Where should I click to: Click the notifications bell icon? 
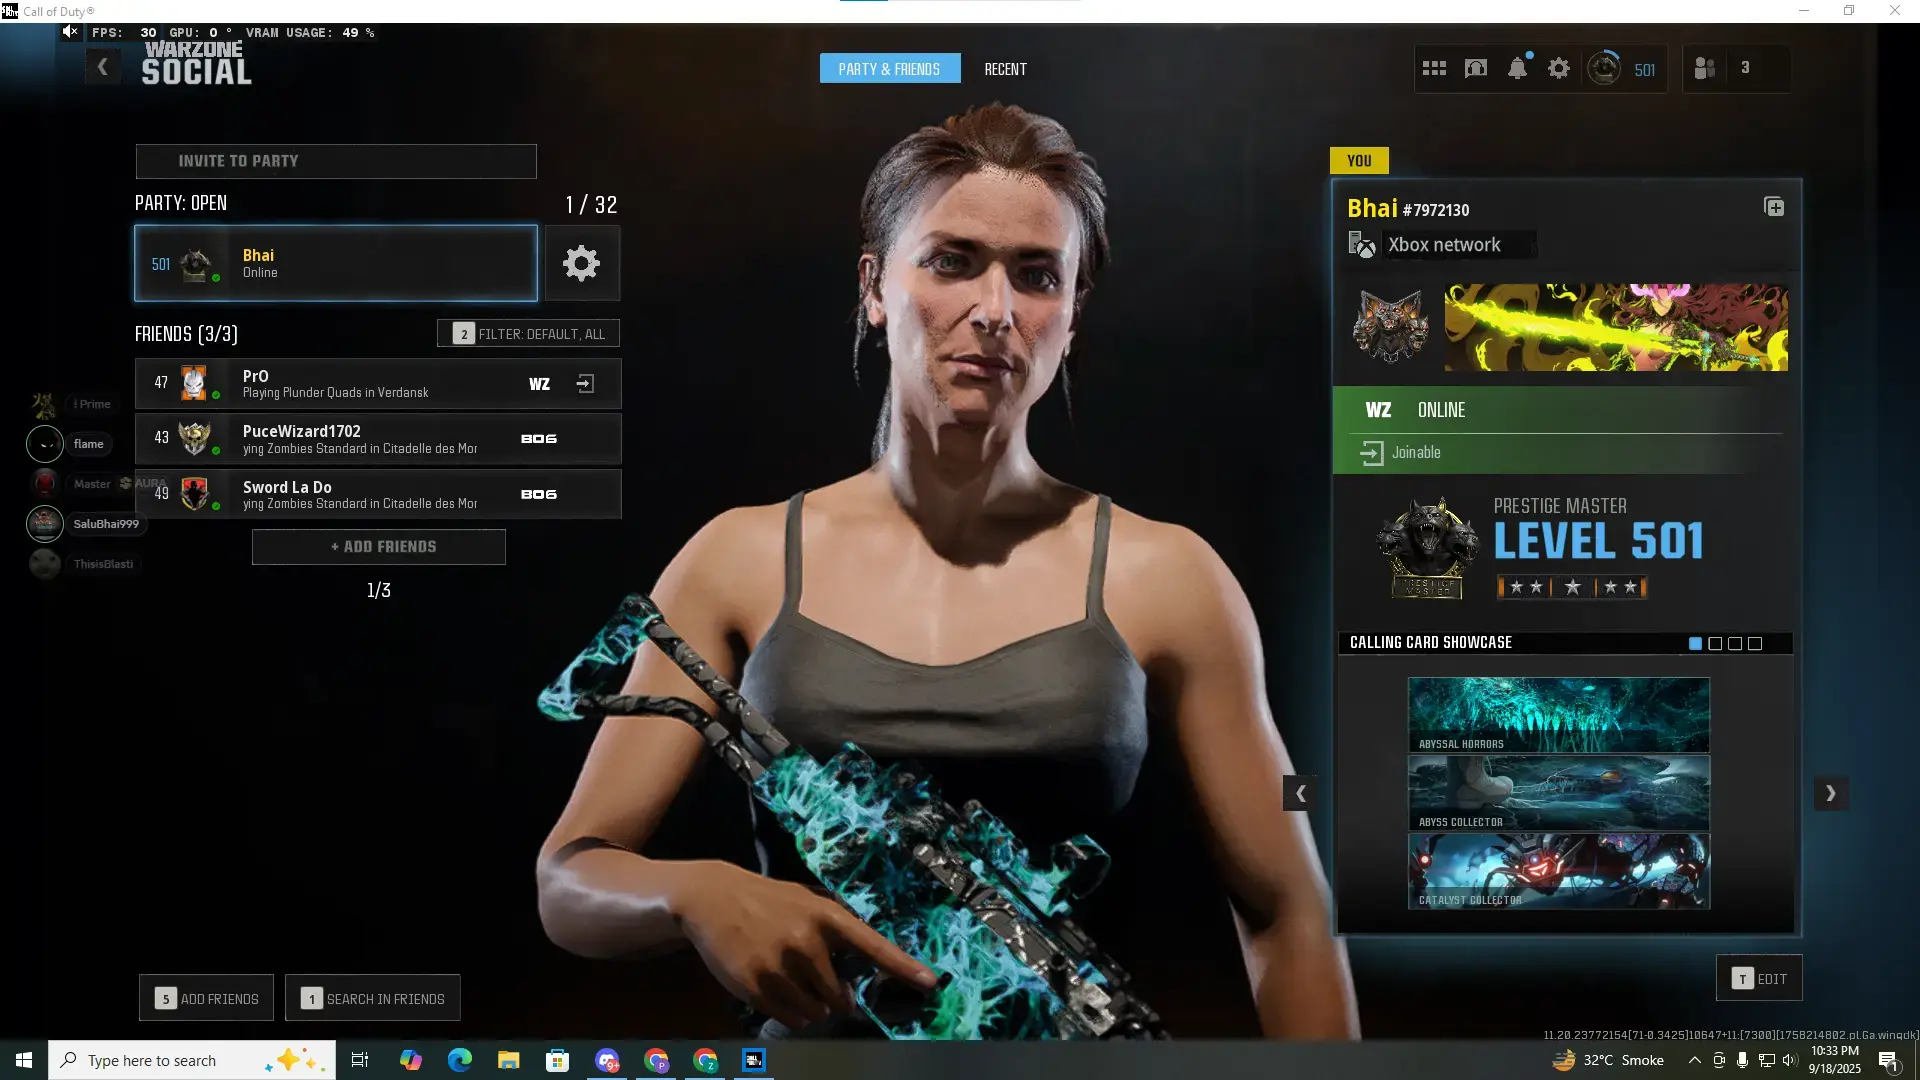(x=1517, y=69)
